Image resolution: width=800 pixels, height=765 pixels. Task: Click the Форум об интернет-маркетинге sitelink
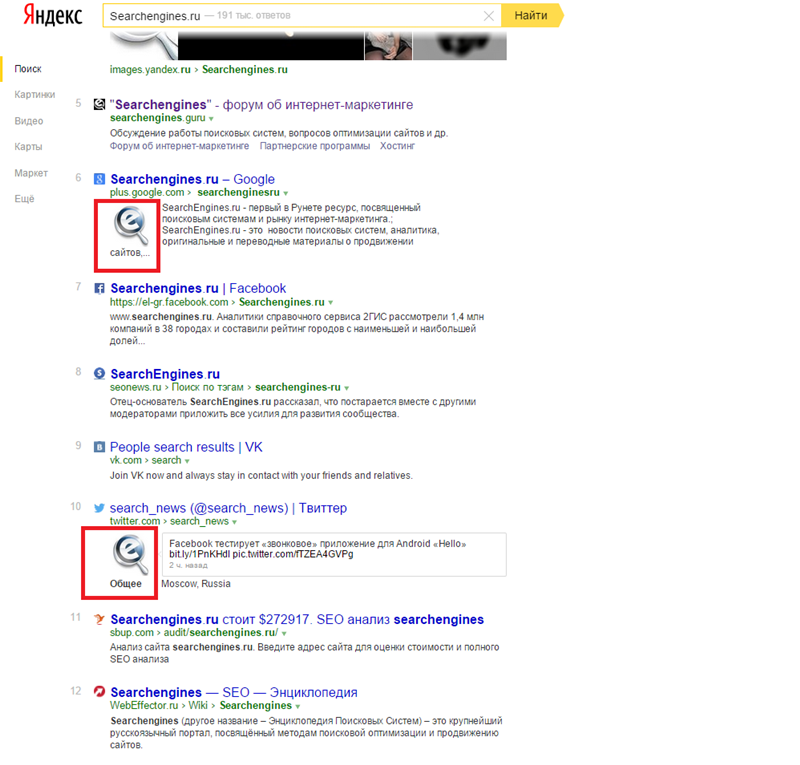[180, 146]
